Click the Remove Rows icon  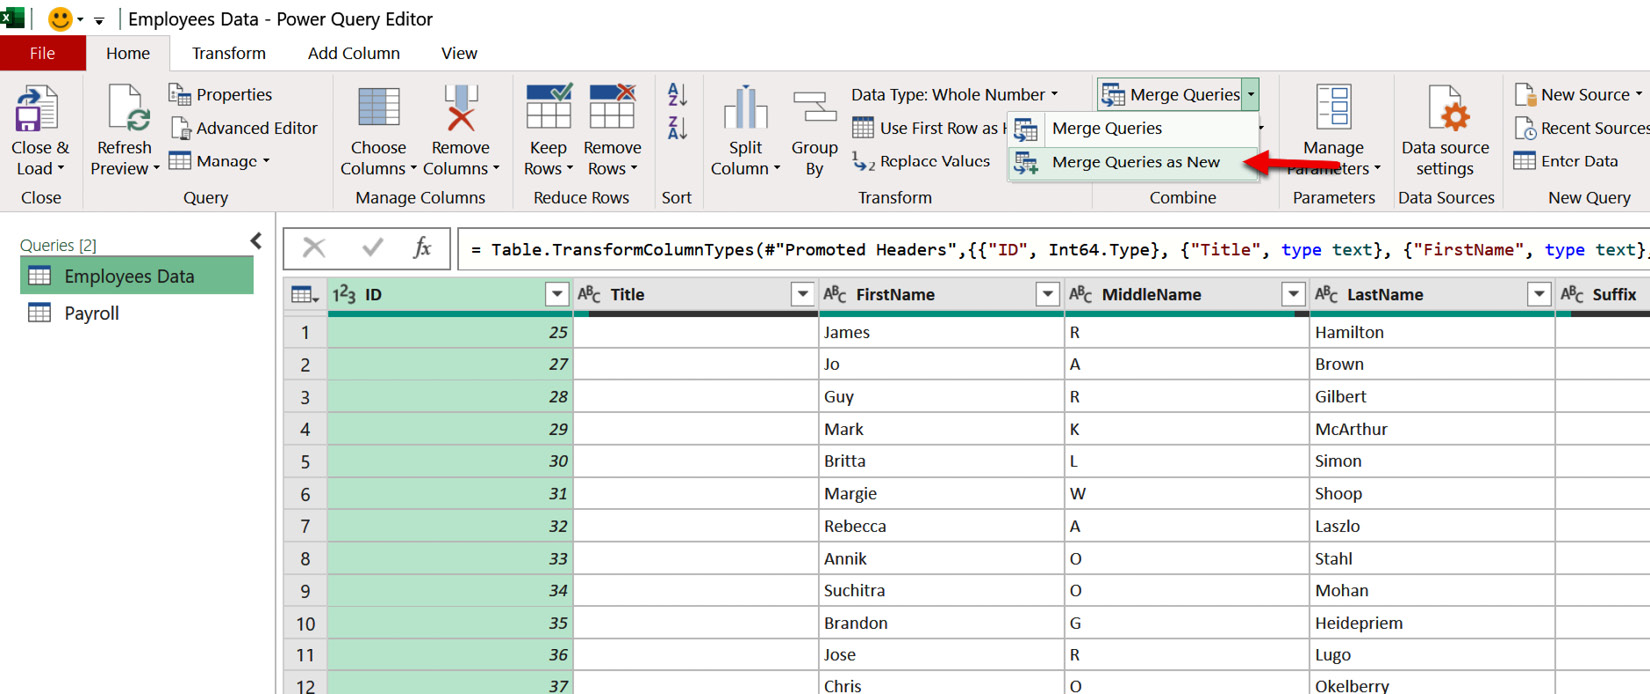pos(612,108)
